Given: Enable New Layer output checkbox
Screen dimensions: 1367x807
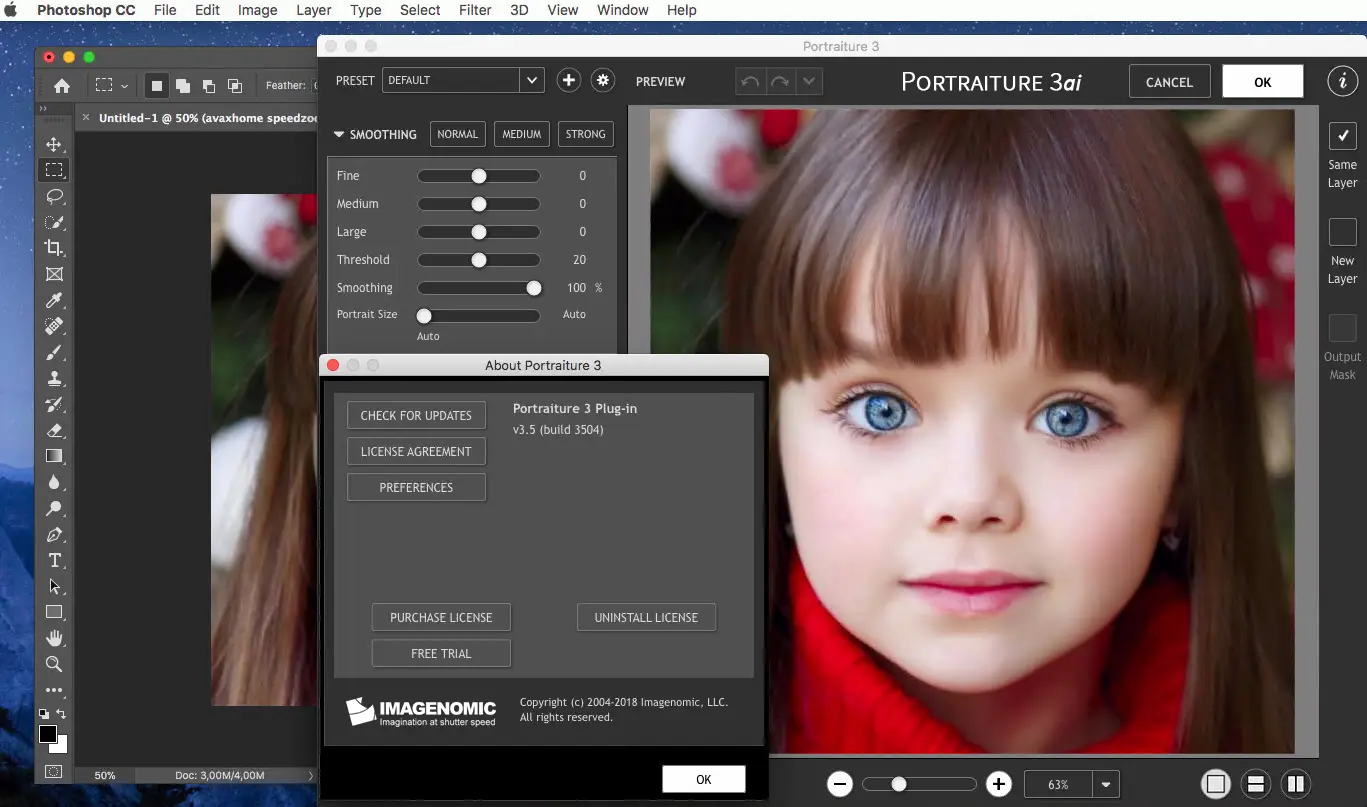Looking at the screenshot, I should [1342, 232].
